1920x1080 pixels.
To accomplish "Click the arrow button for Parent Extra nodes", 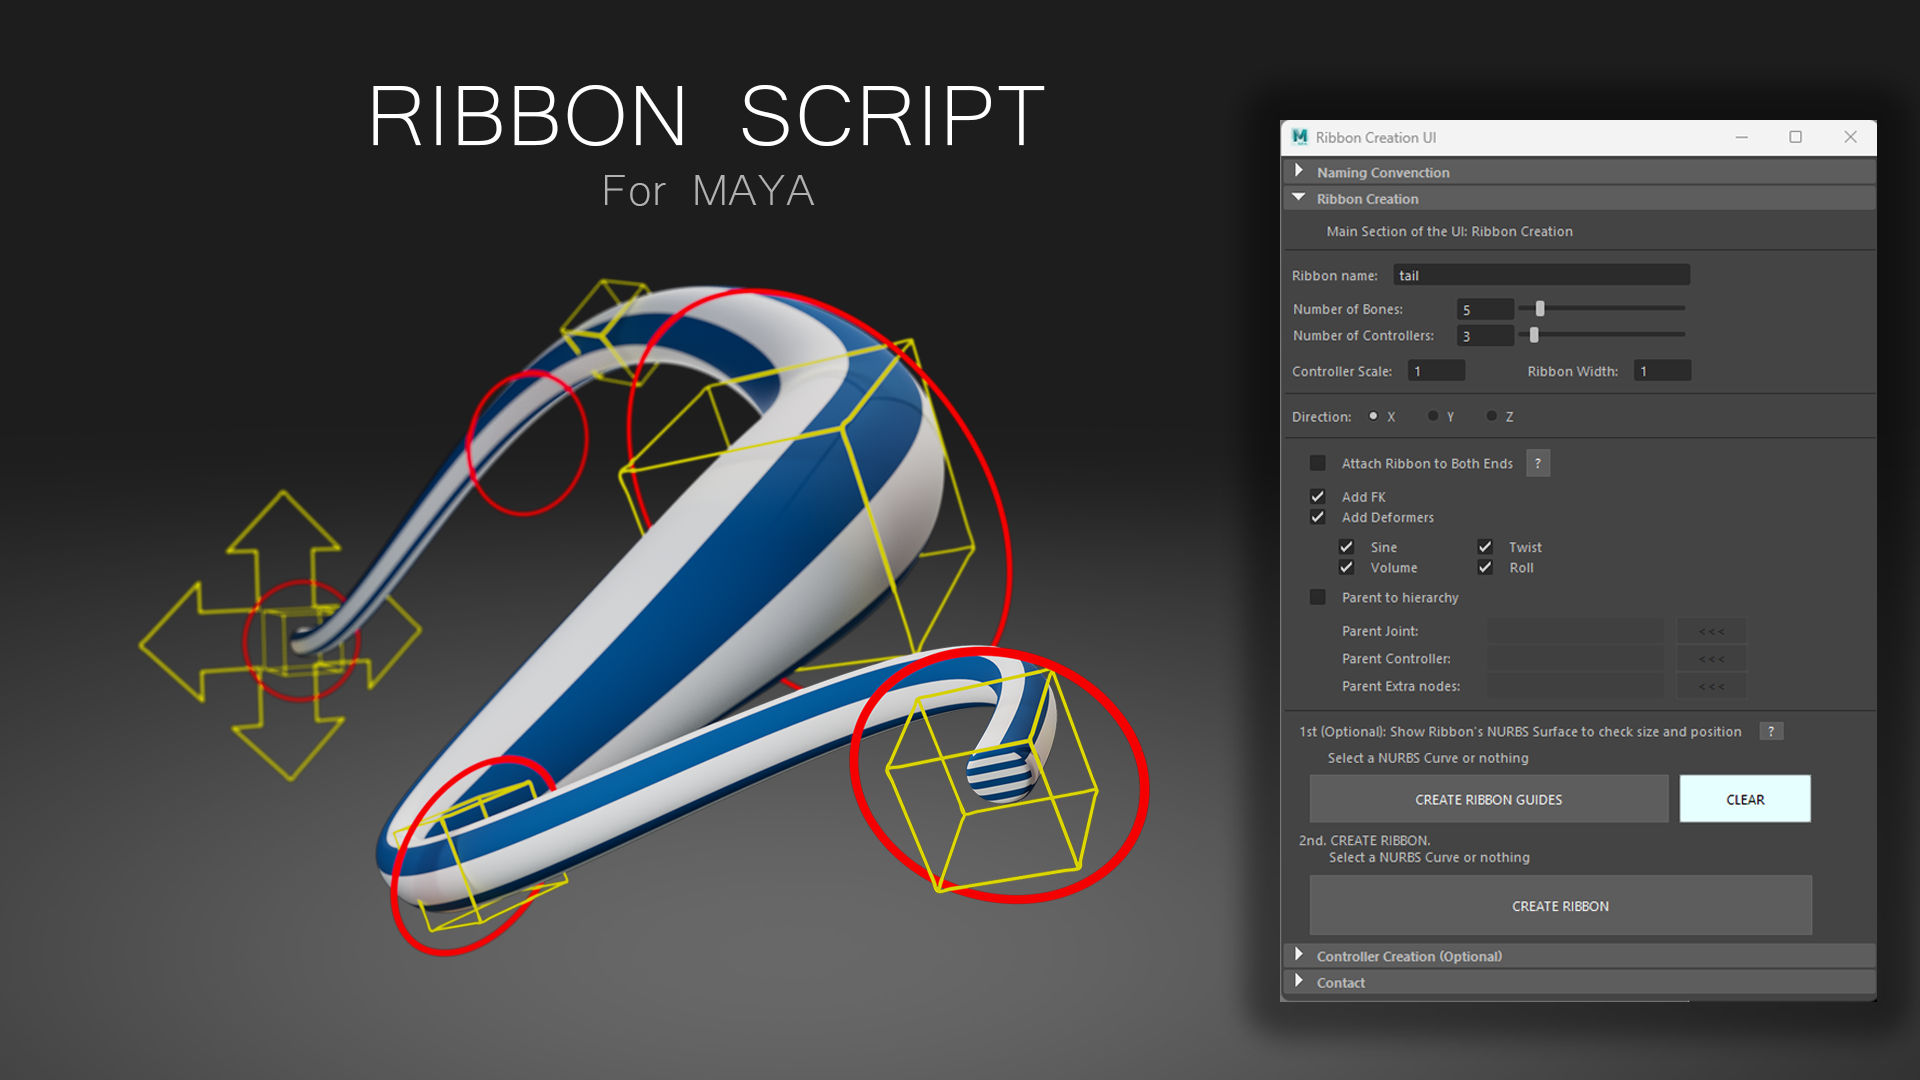I will (x=1711, y=686).
